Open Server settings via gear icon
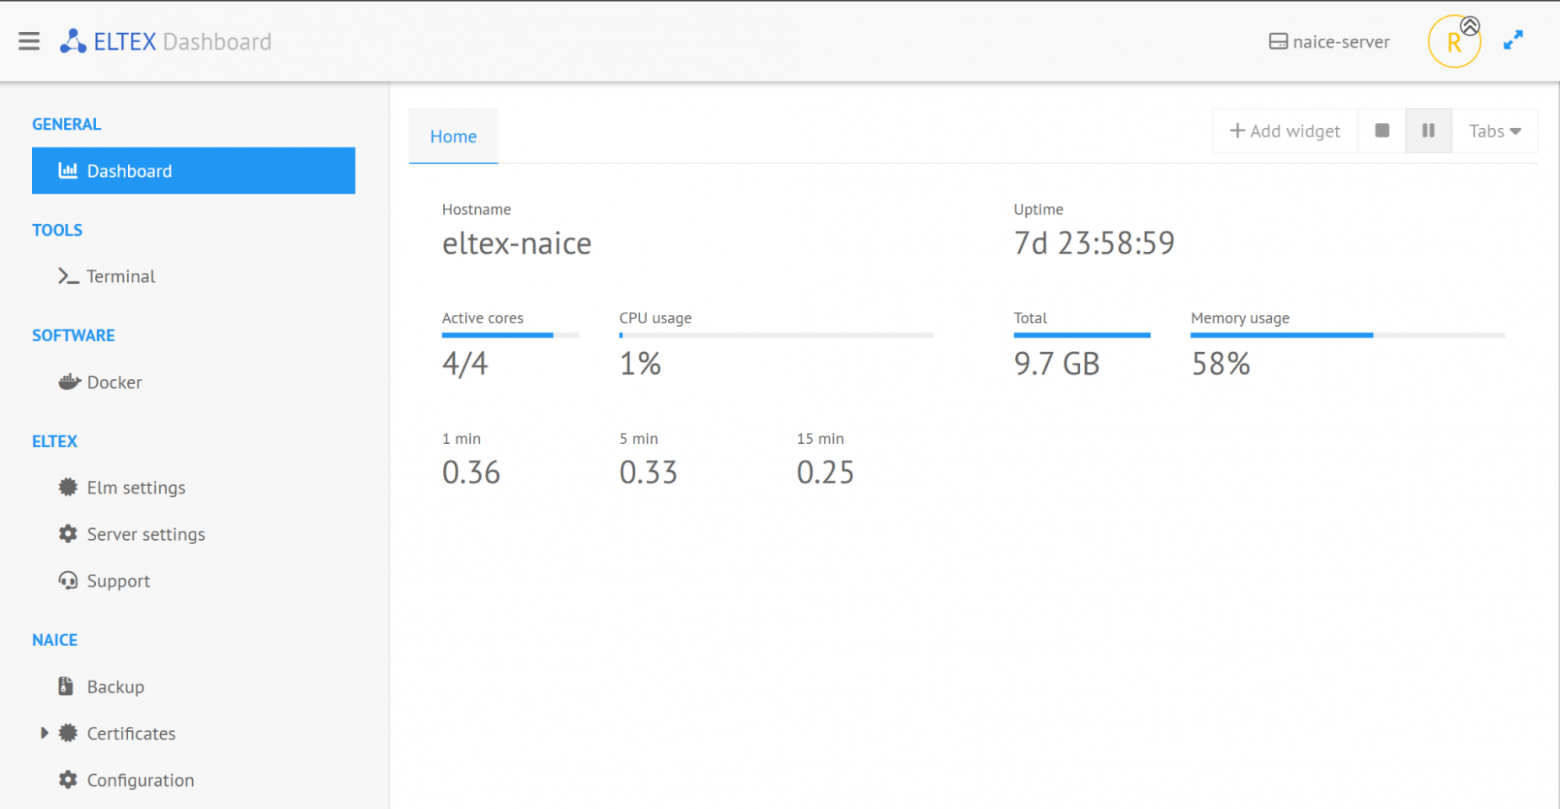The height and width of the screenshot is (809, 1560). (x=68, y=534)
